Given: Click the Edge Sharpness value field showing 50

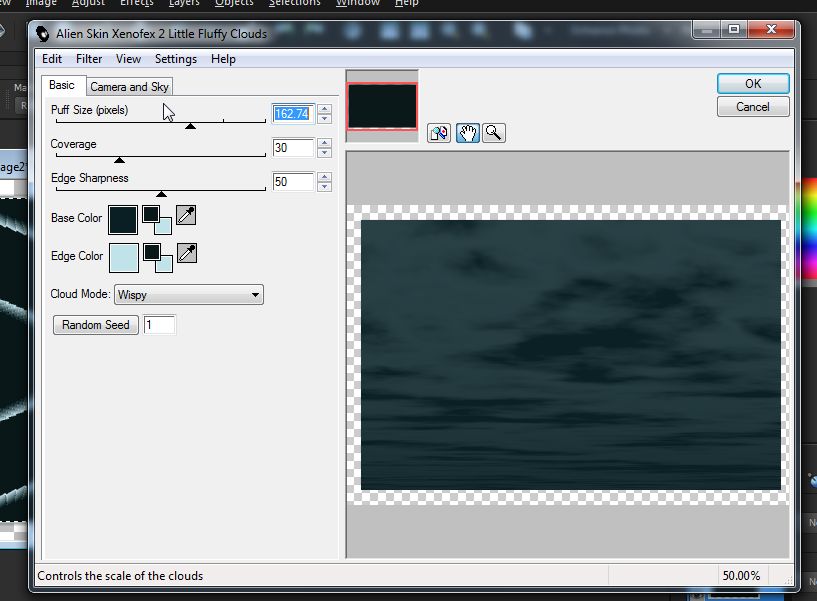Looking at the screenshot, I should [293, 182].
